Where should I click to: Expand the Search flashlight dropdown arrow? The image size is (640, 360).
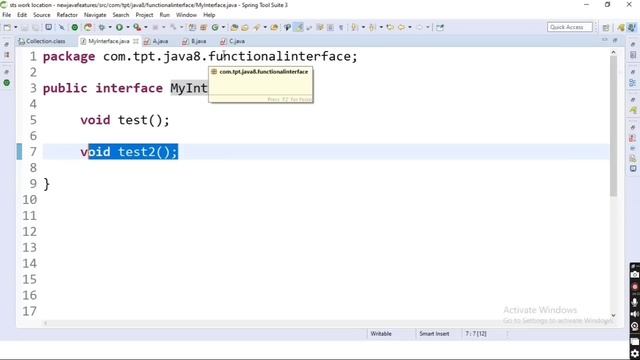coord(265,27)
